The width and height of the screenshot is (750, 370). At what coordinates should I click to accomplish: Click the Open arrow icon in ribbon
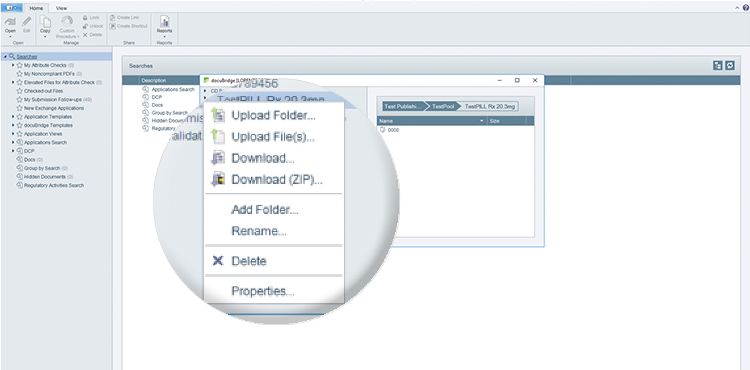point(10,22)
